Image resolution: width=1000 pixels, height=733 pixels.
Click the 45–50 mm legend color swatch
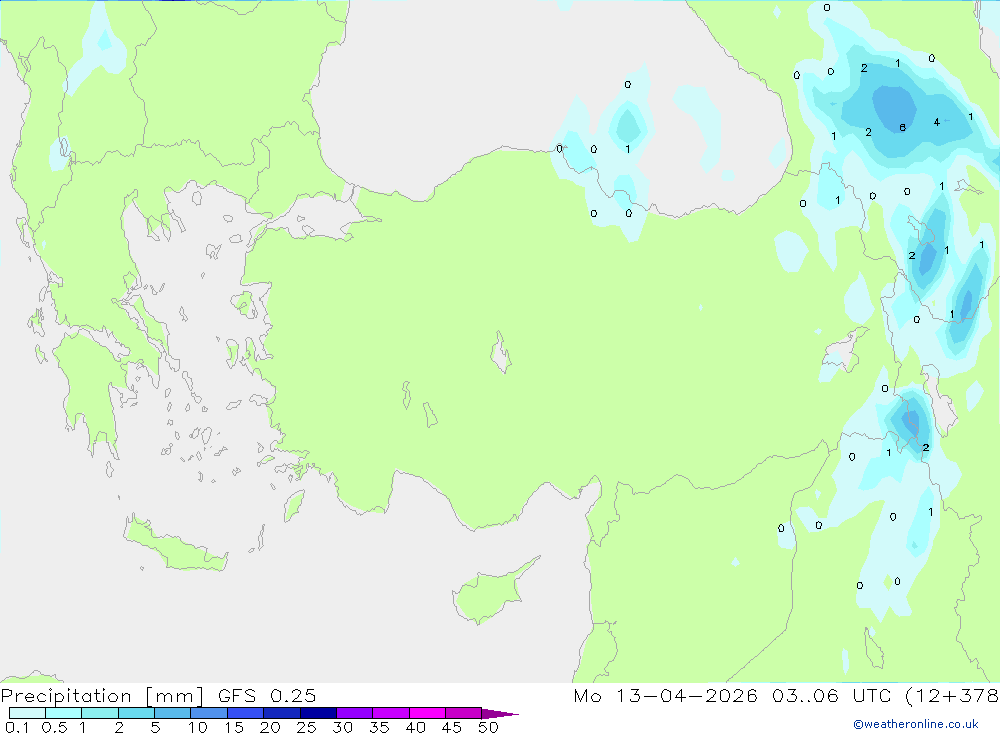464,713
